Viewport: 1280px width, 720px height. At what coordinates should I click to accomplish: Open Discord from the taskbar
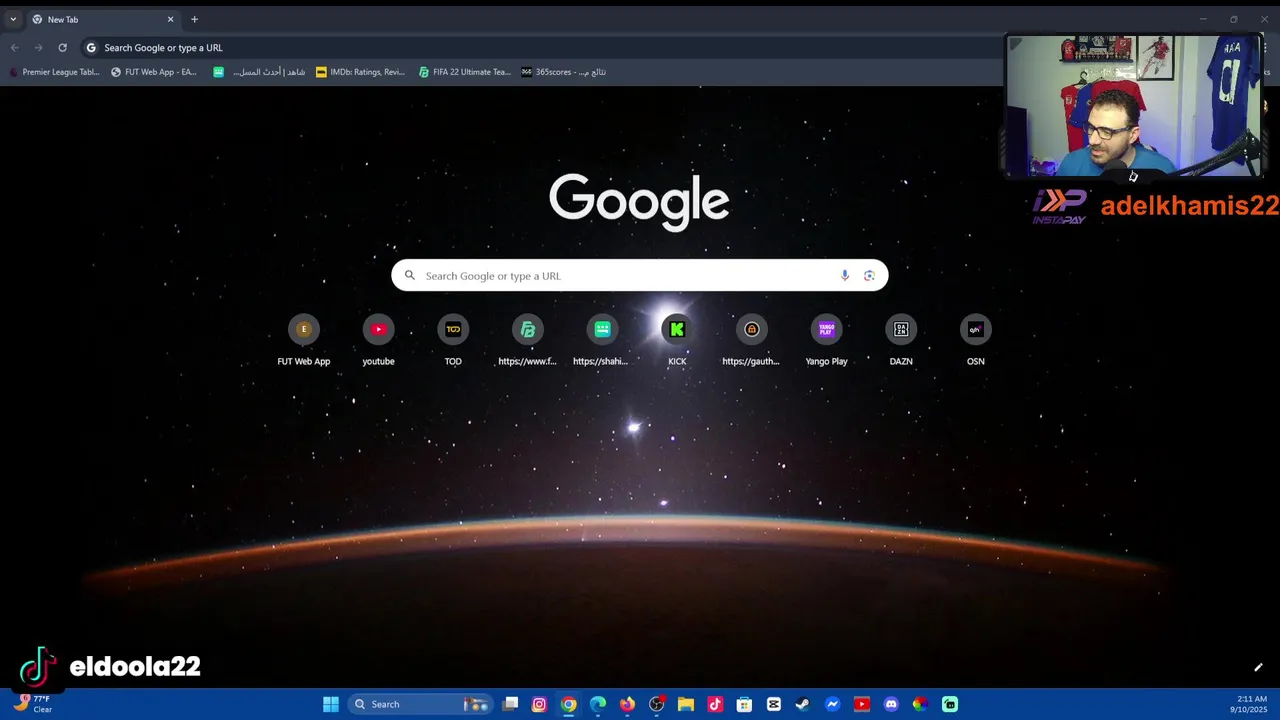pos(891,704)
